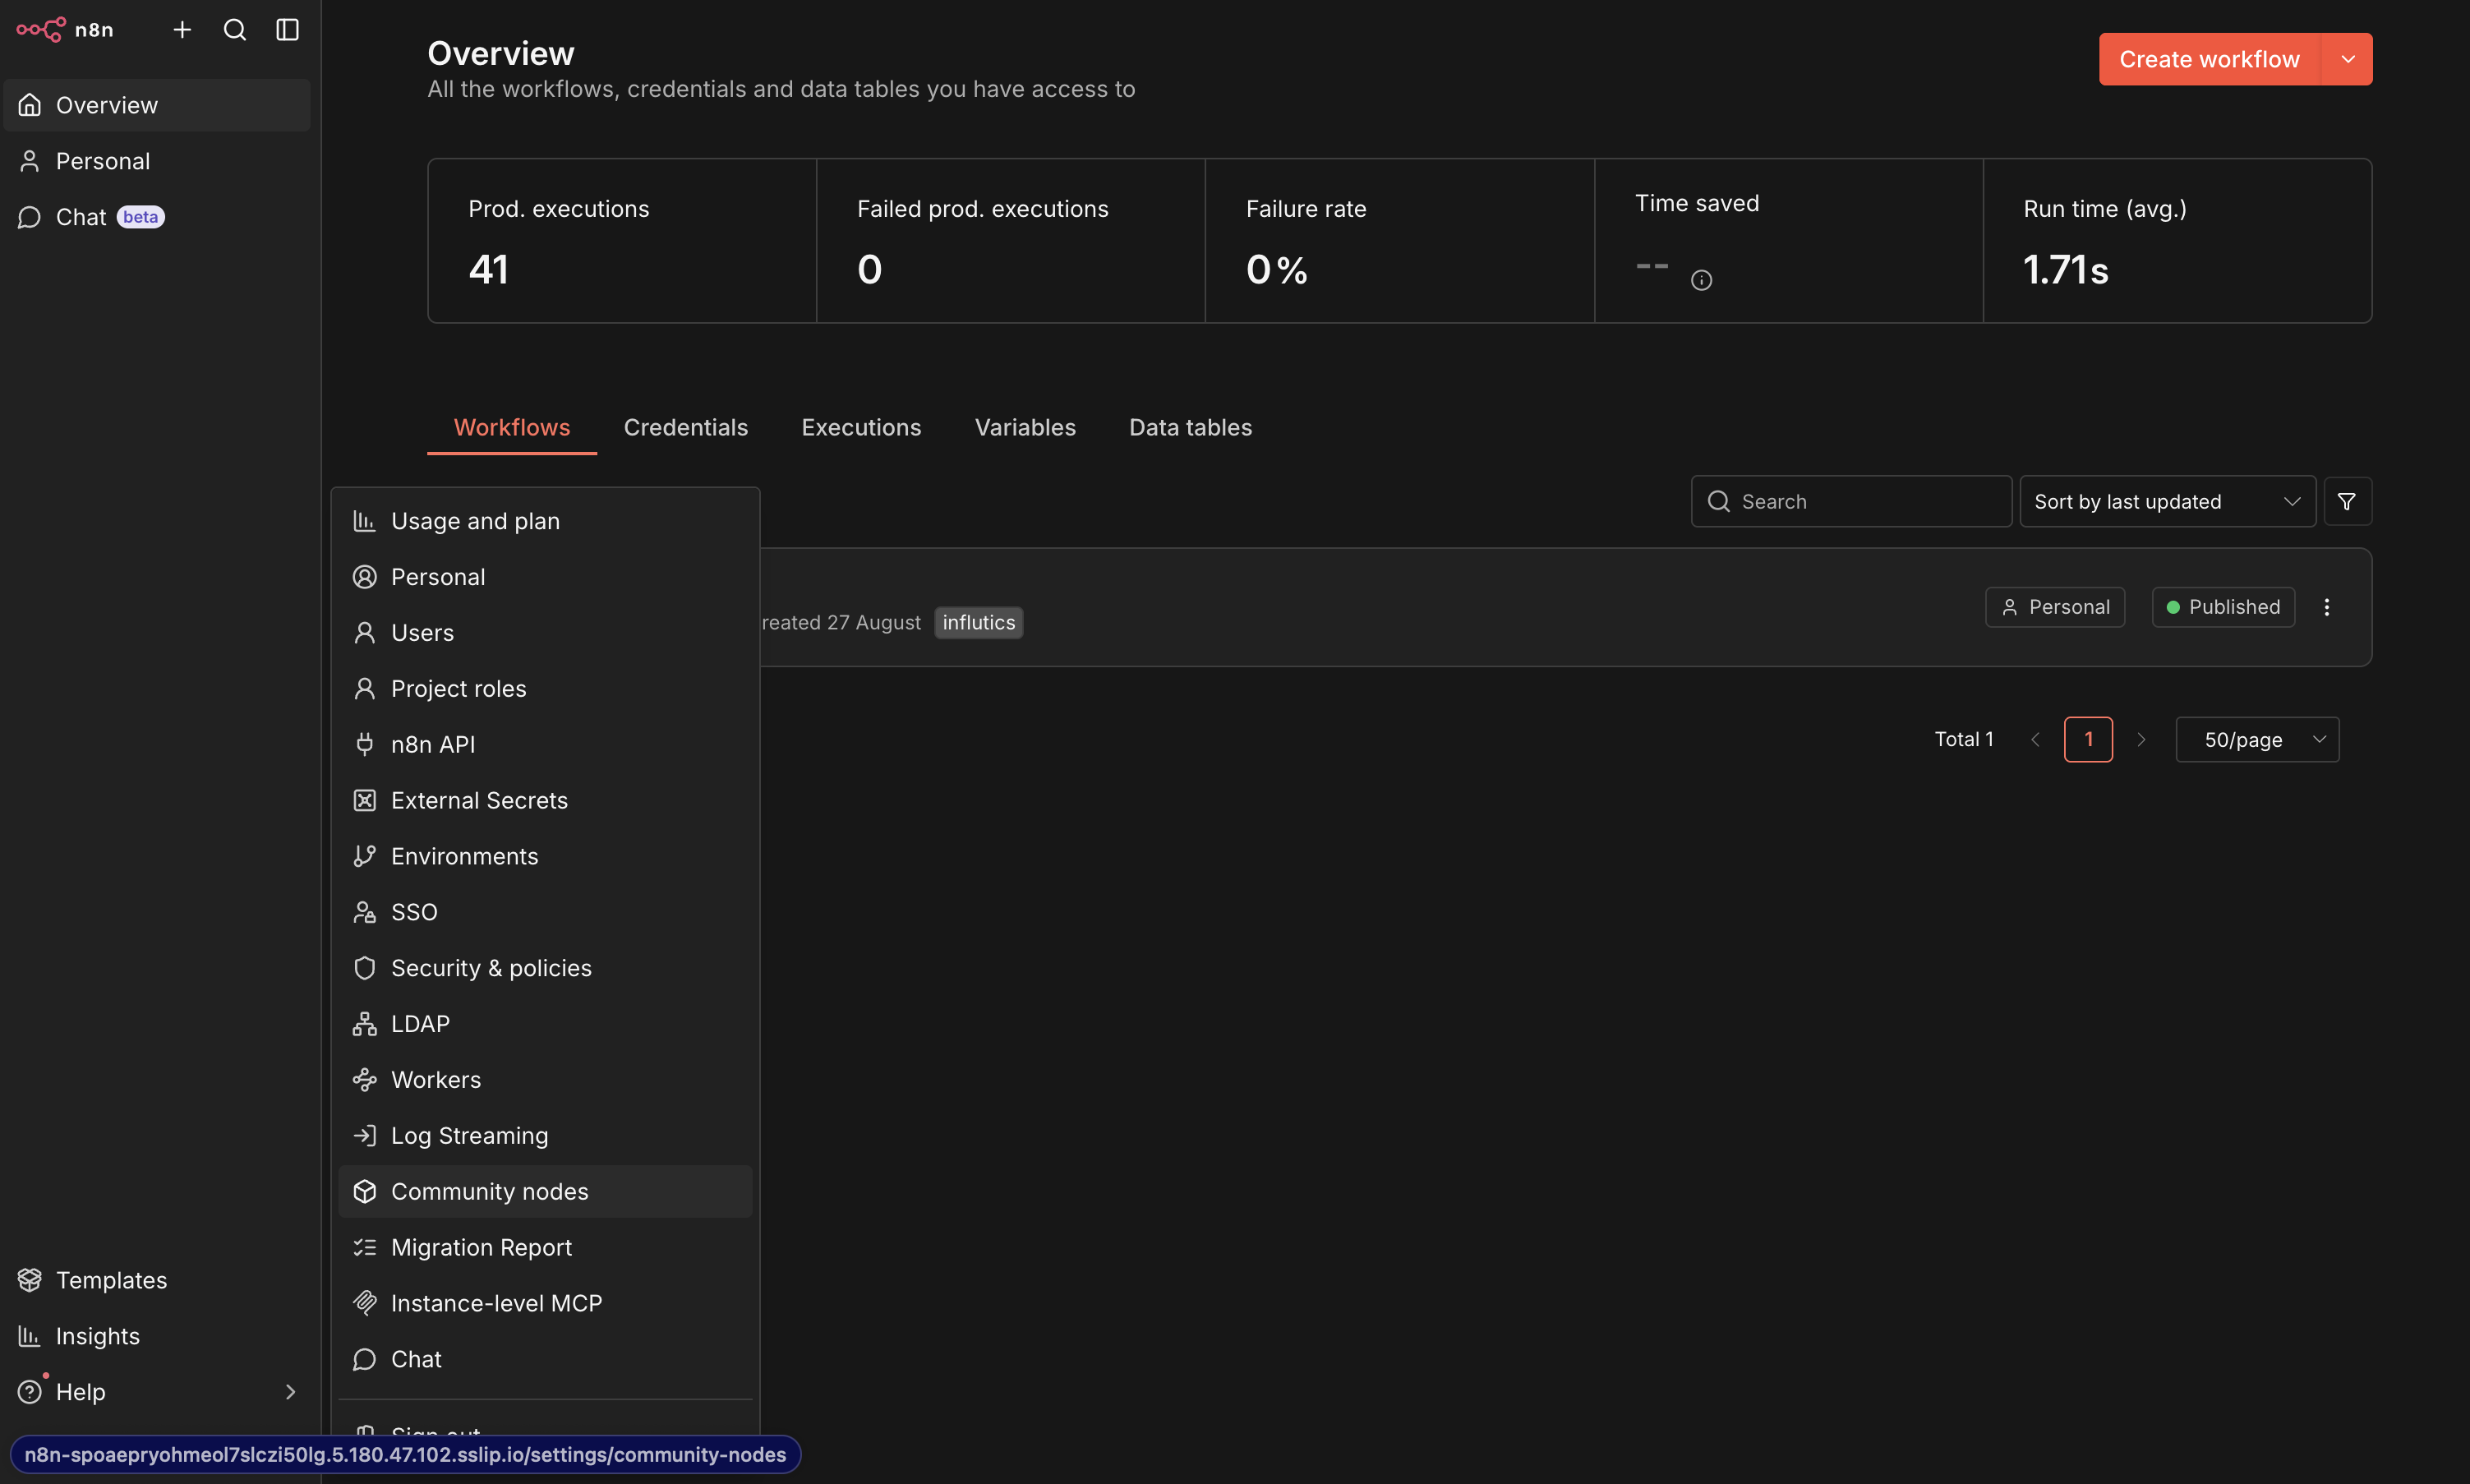Click the Migration Report checklist icon

(365, 1247)
